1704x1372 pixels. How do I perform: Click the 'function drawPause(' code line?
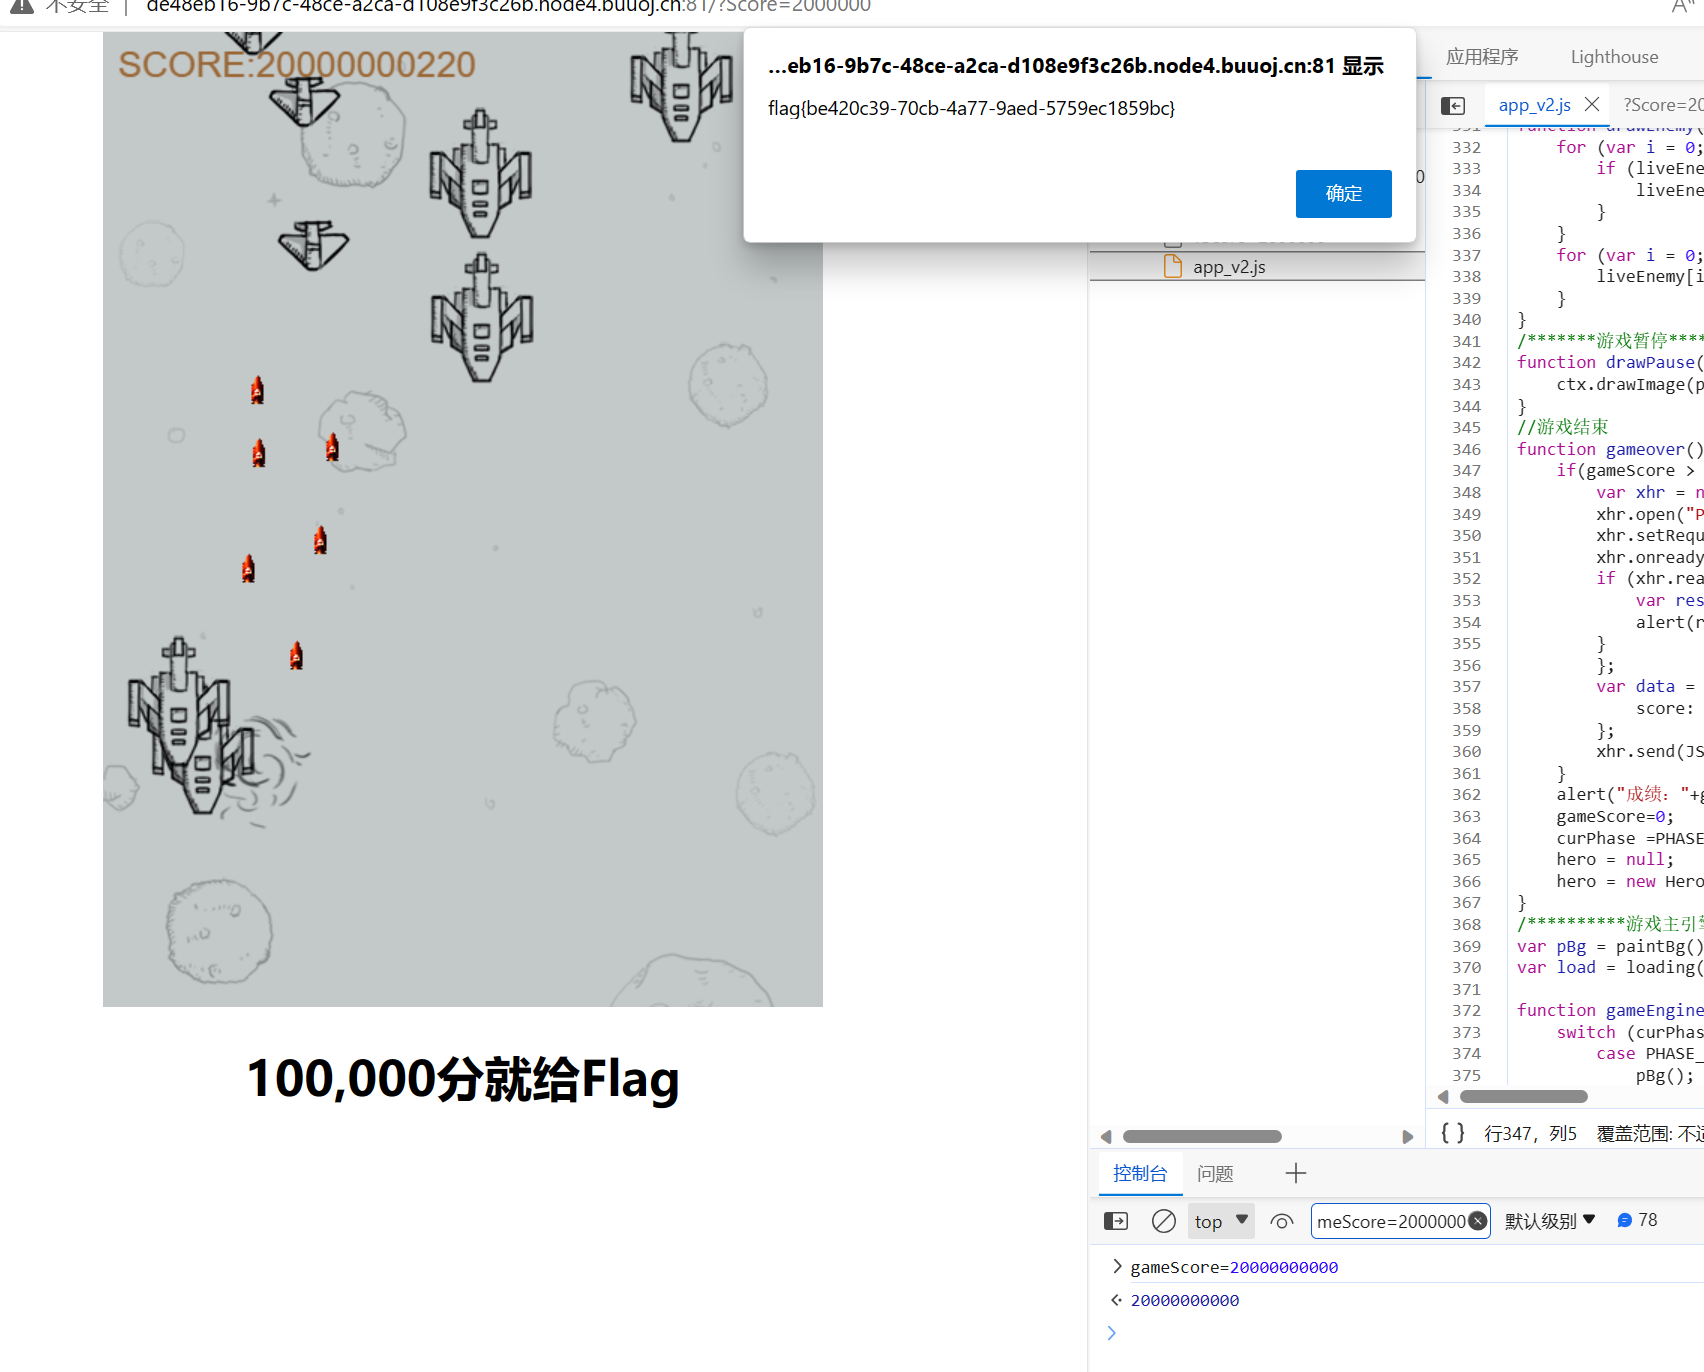pyautogui.click(x=1610, y=363)
